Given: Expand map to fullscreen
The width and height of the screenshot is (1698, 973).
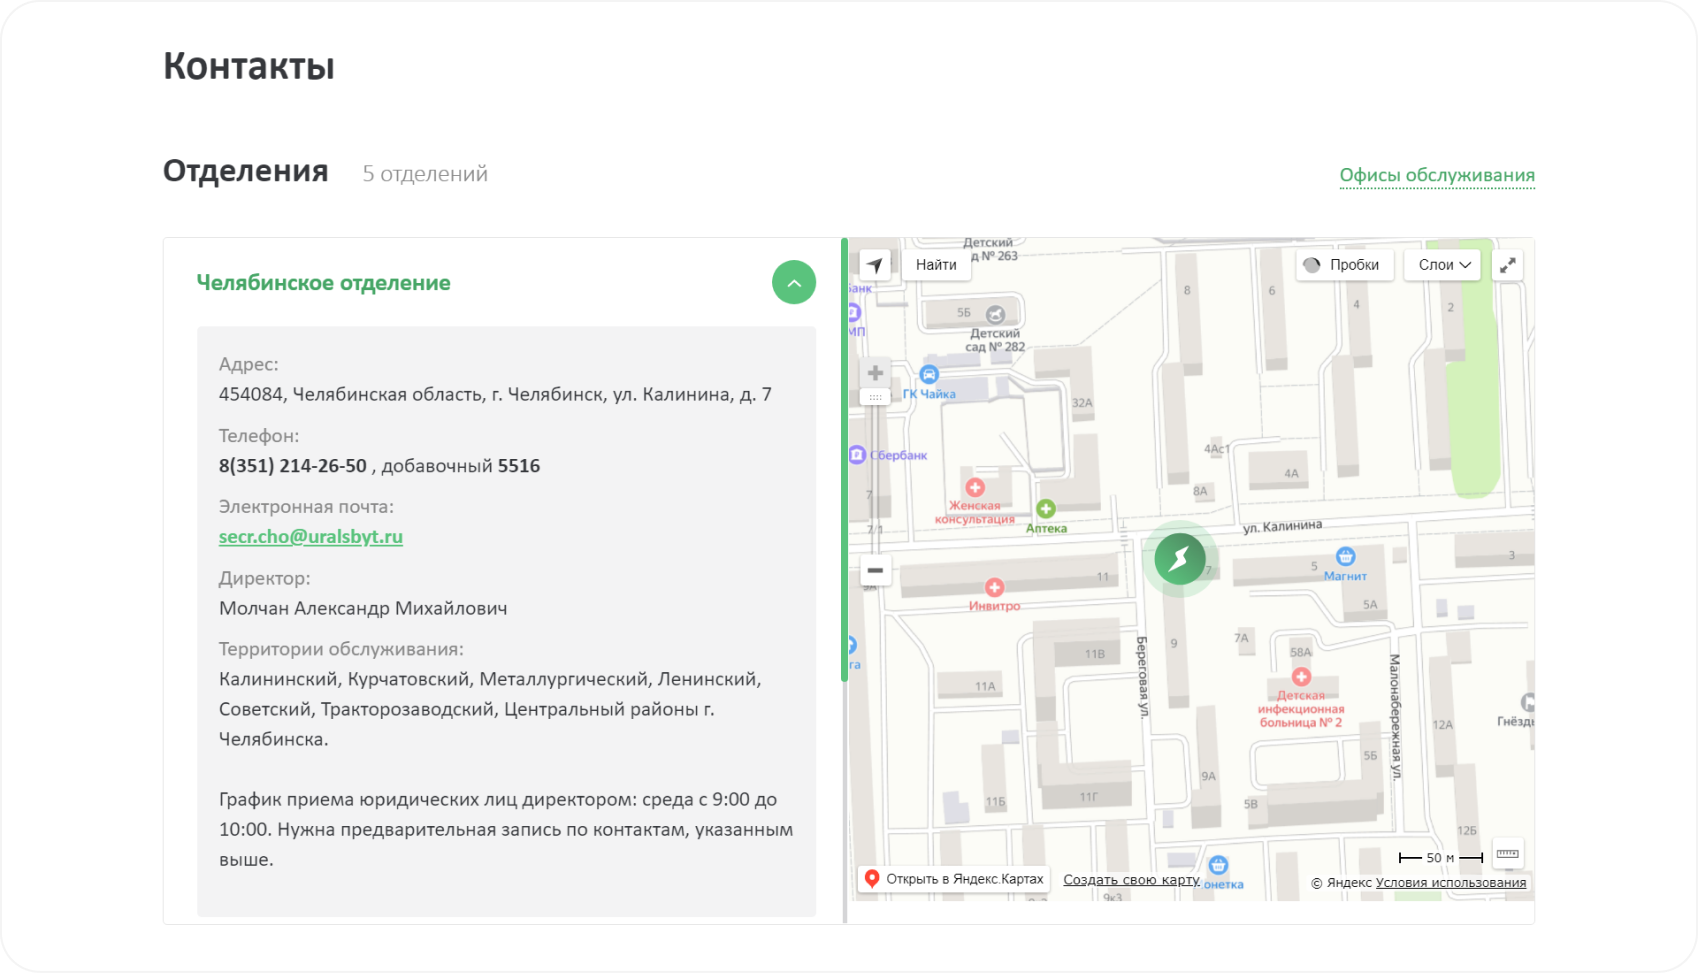Looking at the screenshot, I should [1507, 265].
